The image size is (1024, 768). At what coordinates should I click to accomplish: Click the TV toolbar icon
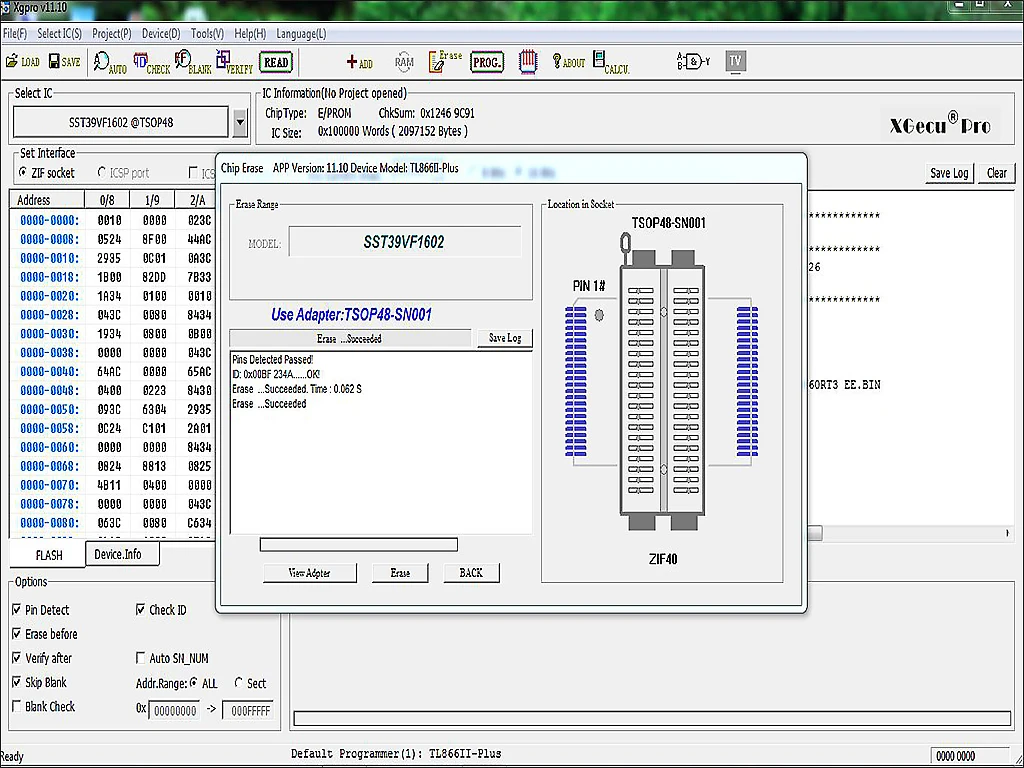click(x=735, y=61)
